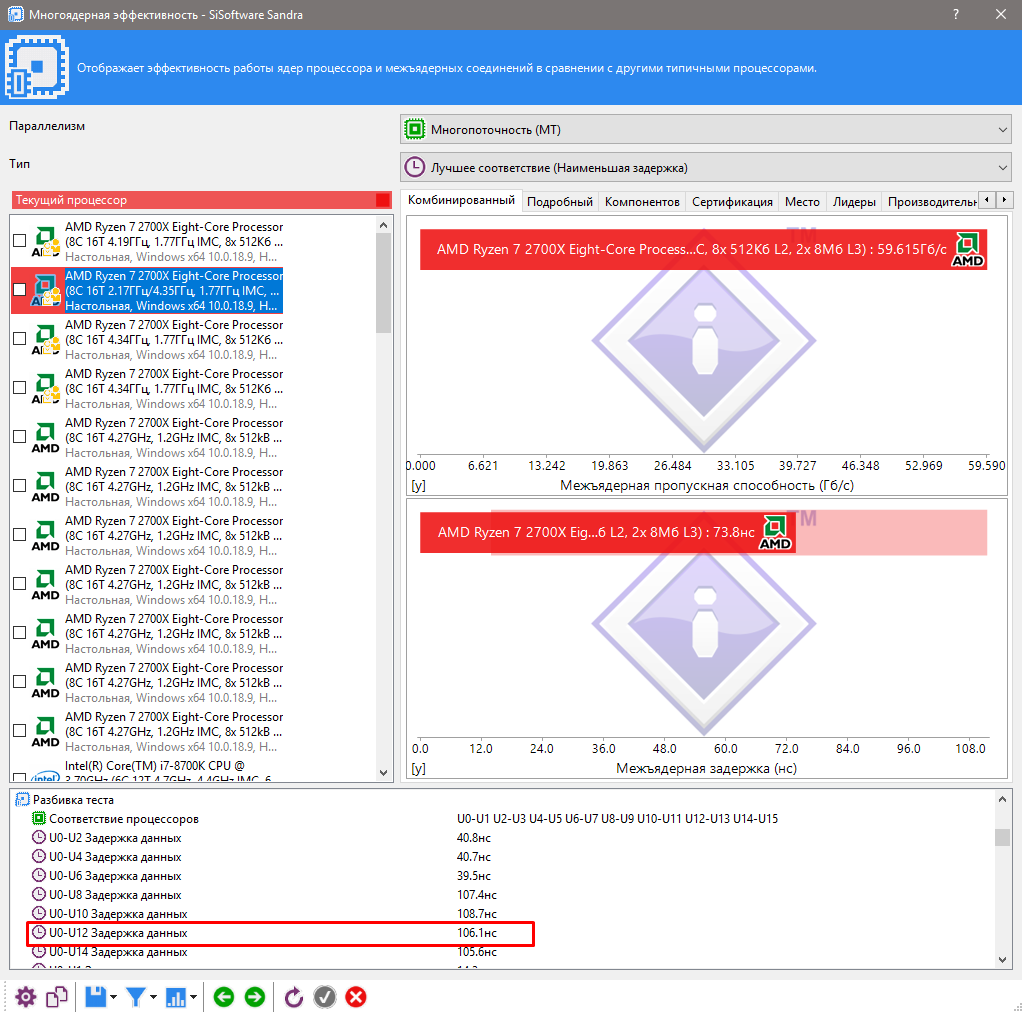
Task: Expand the save icon dropdown arrow
Action: pyautogui.click(x=113, y=997)
